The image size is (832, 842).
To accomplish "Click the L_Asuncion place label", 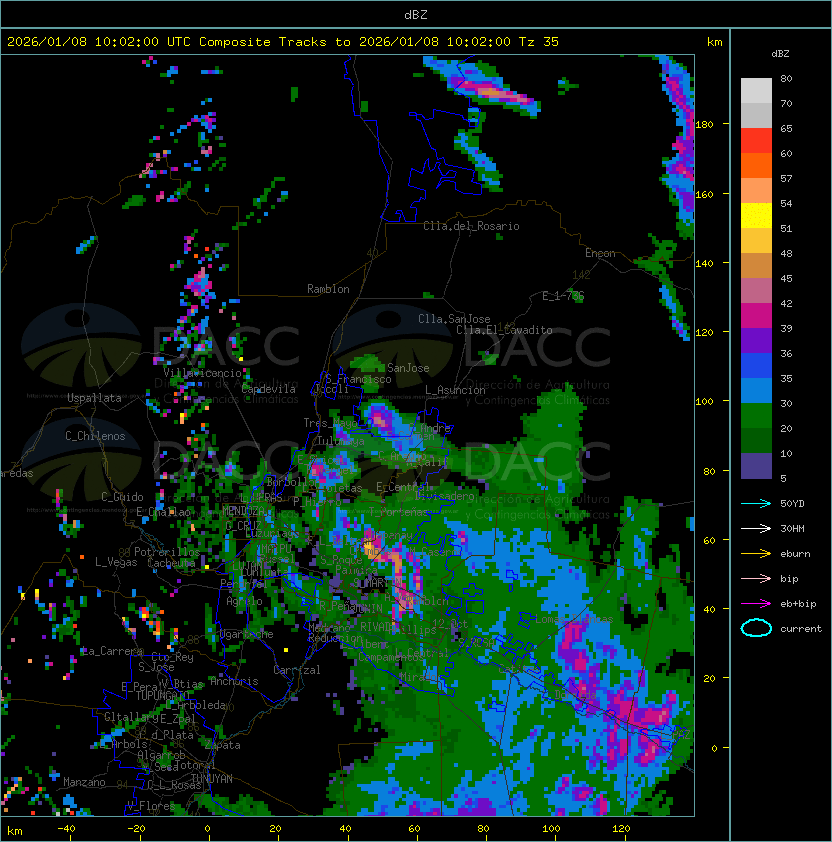I will click(x=455, y=390).
